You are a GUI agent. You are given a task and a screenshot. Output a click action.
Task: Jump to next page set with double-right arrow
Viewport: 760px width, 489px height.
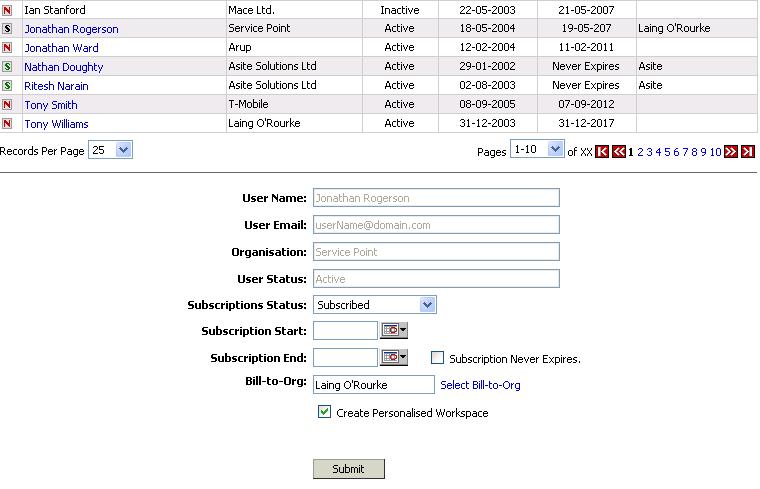[730, 152]
